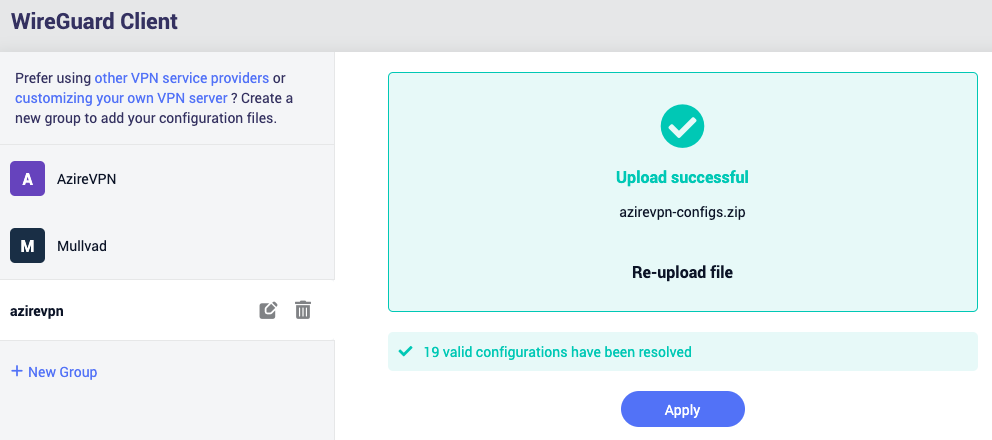Create a New Group
The height and width of the screenshot is (440, 992).
click(54, 372)
